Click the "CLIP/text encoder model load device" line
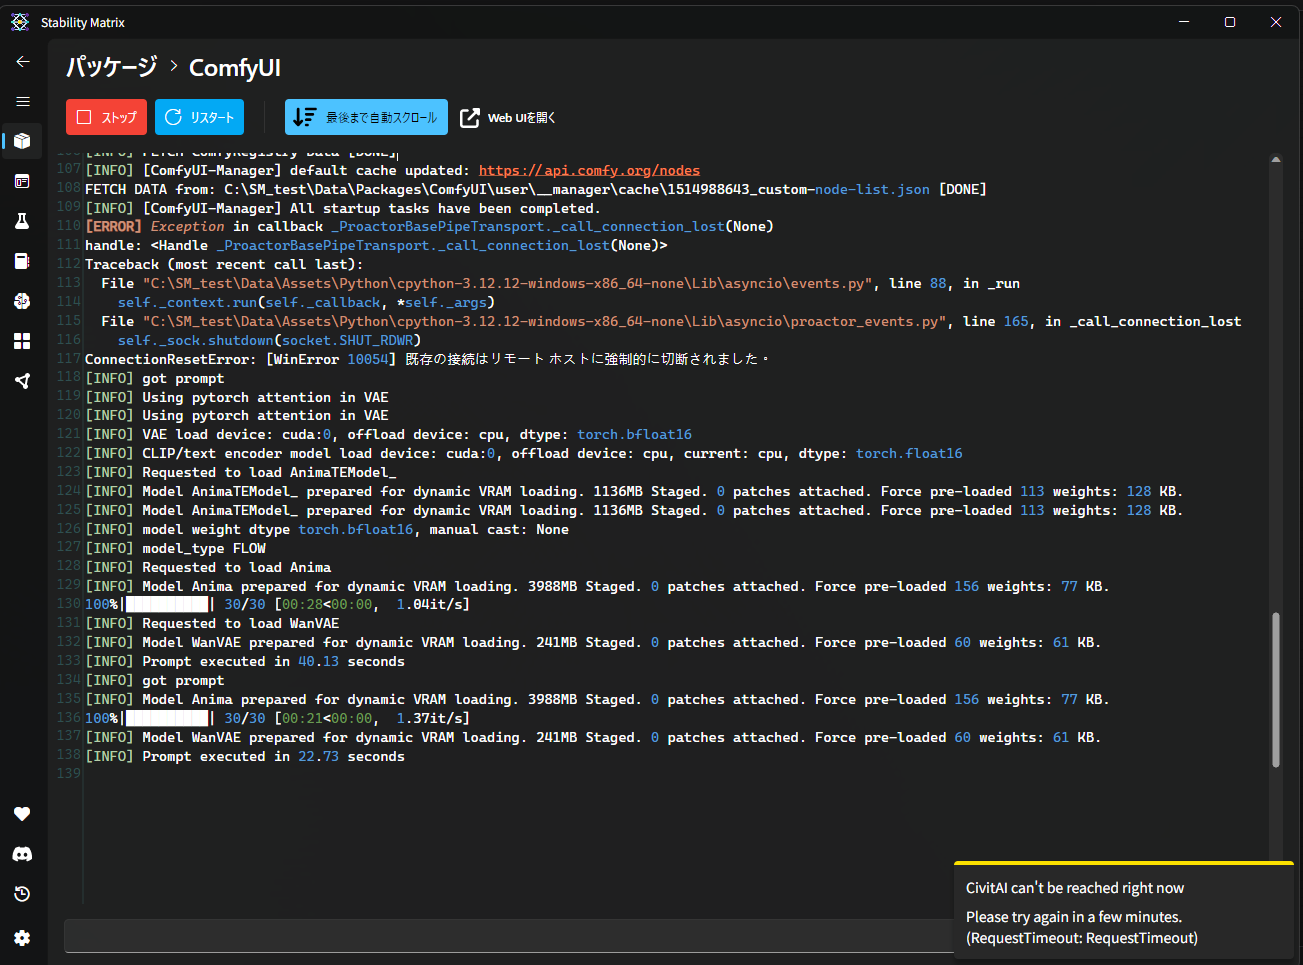Image resolution: width=1303 pixels, height=965 pixels. [524, 454]
